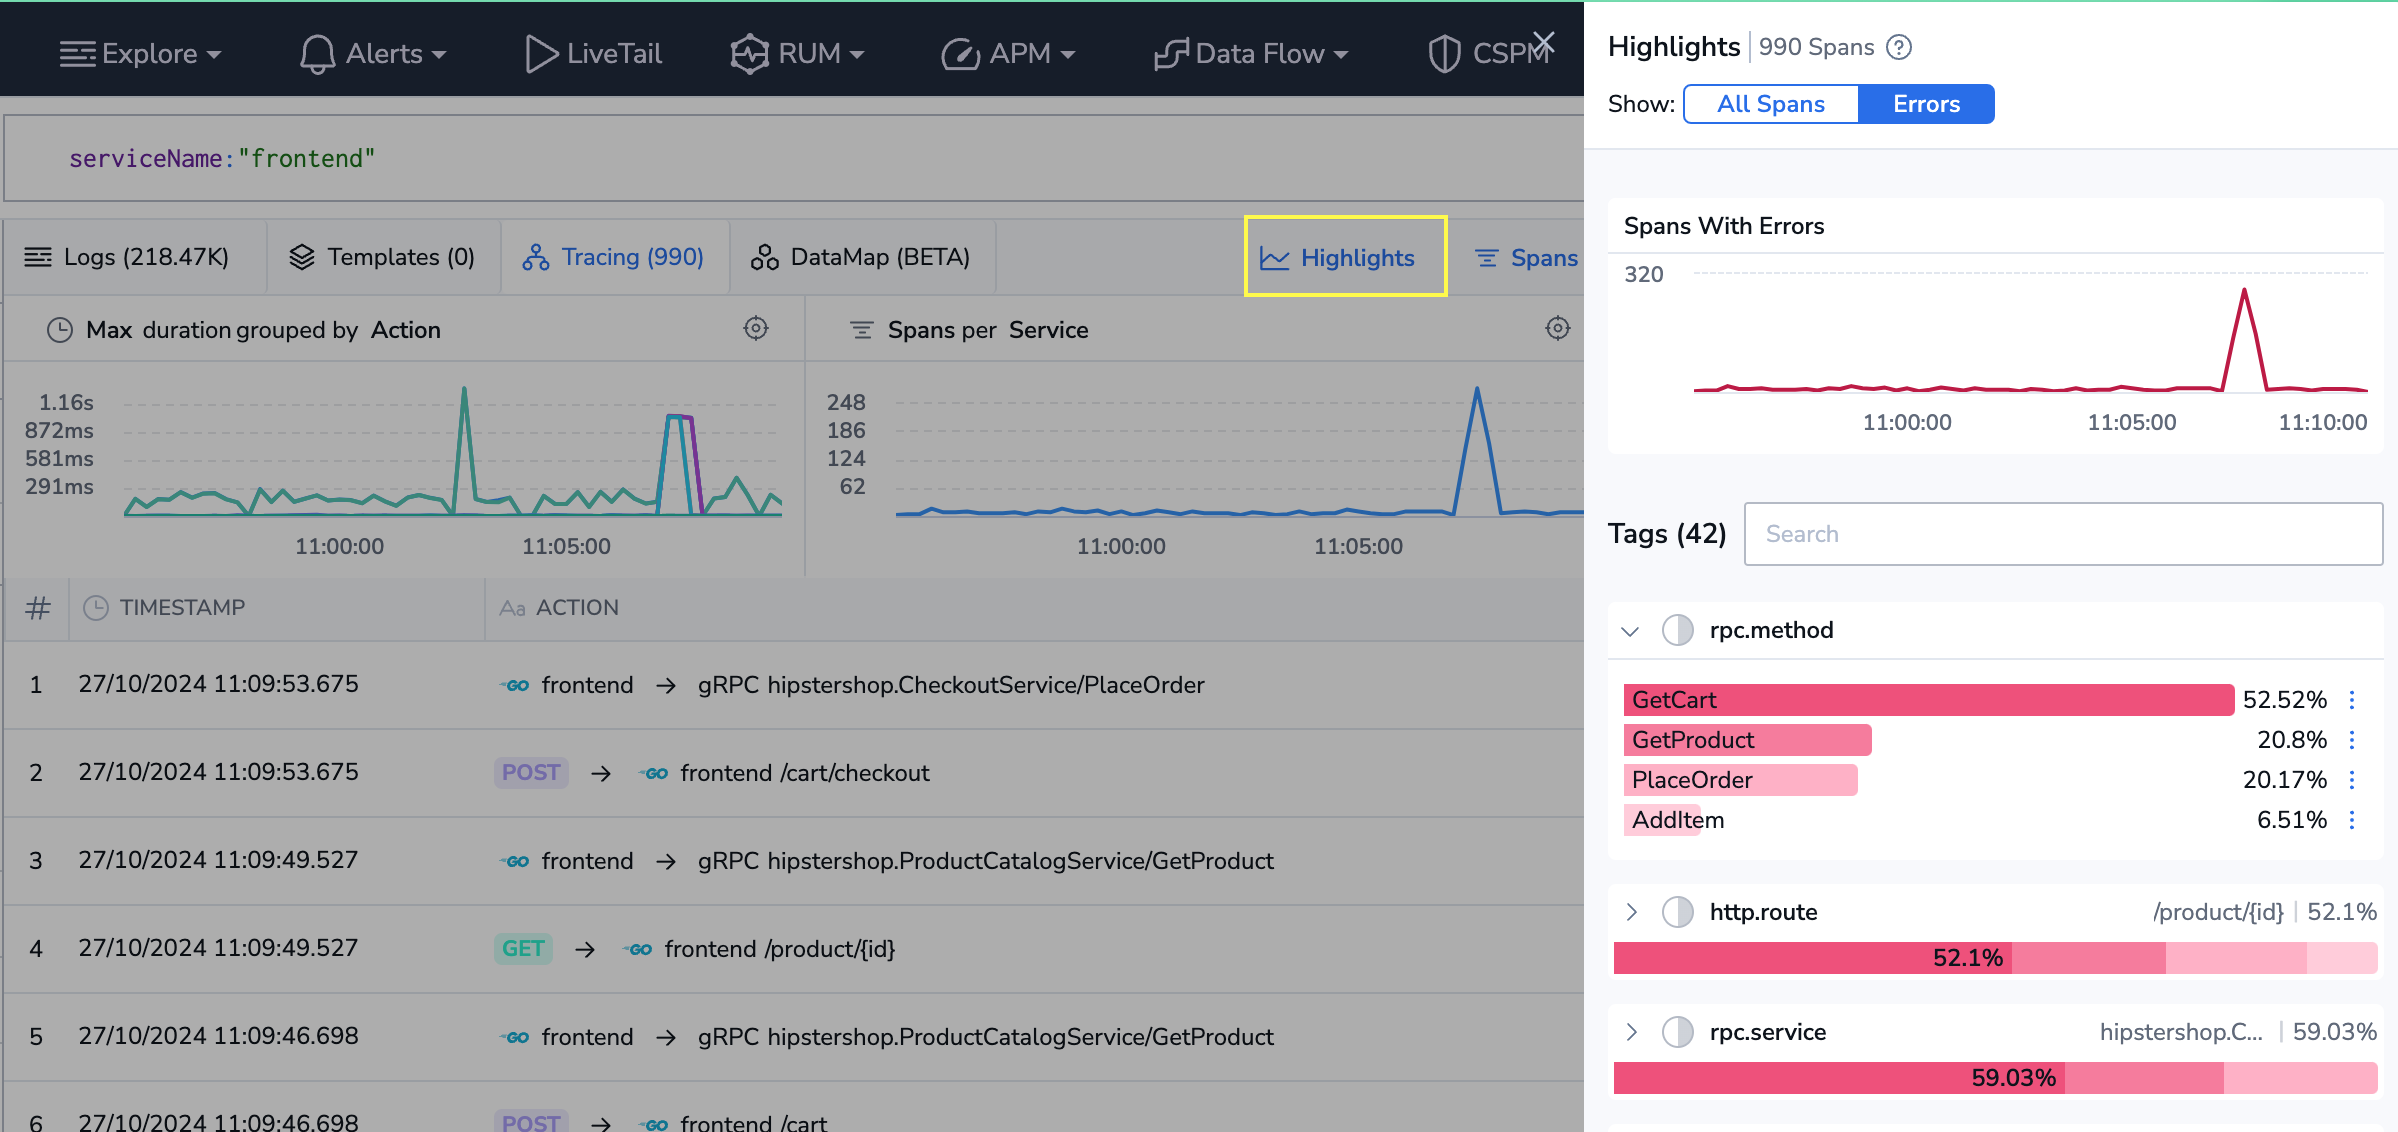Screen dimensions: 2398x1132
Task: Click three-dot menu for AddItem row
Action: [2352, 820]
